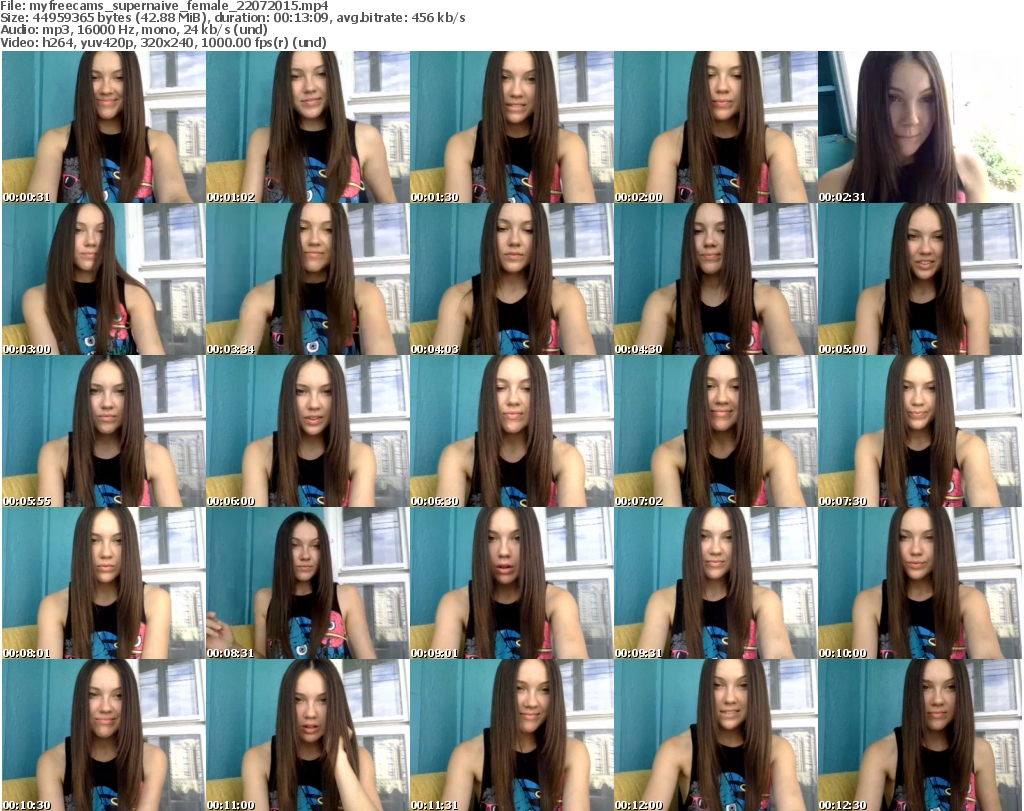1024x811 pixels.
Task: Click the 'Video: h264, yuv420p' line
Action: pyautogui.click(x=163, y=42)
